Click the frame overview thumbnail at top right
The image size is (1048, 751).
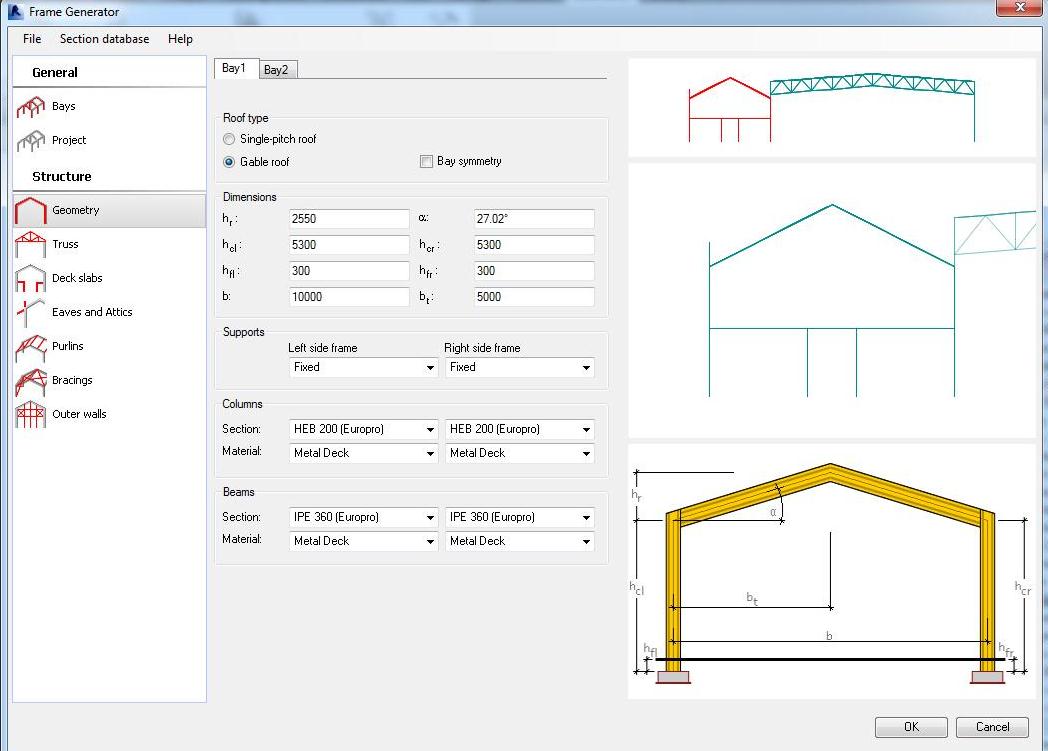(x=831, y=108)
